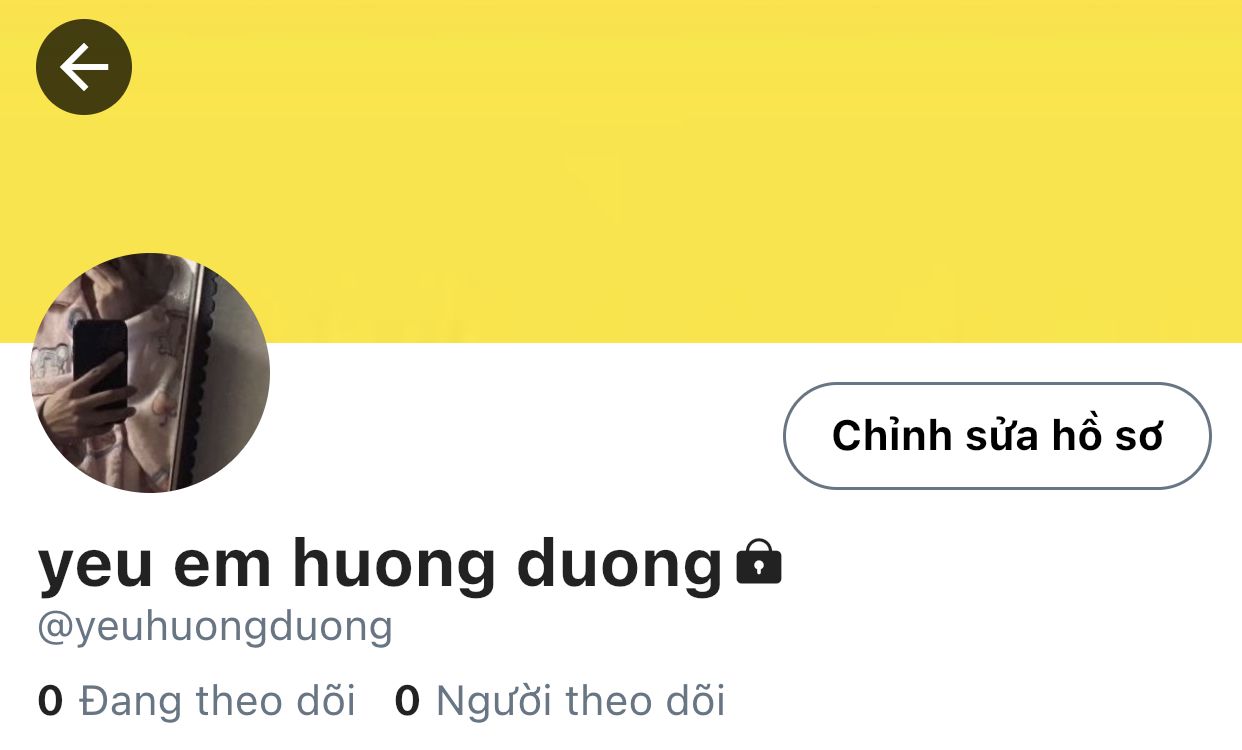The width and height of the screenshot is (1242, 750).
Task: Go back using the arrow icon
Action: click(x=84, y=67)
